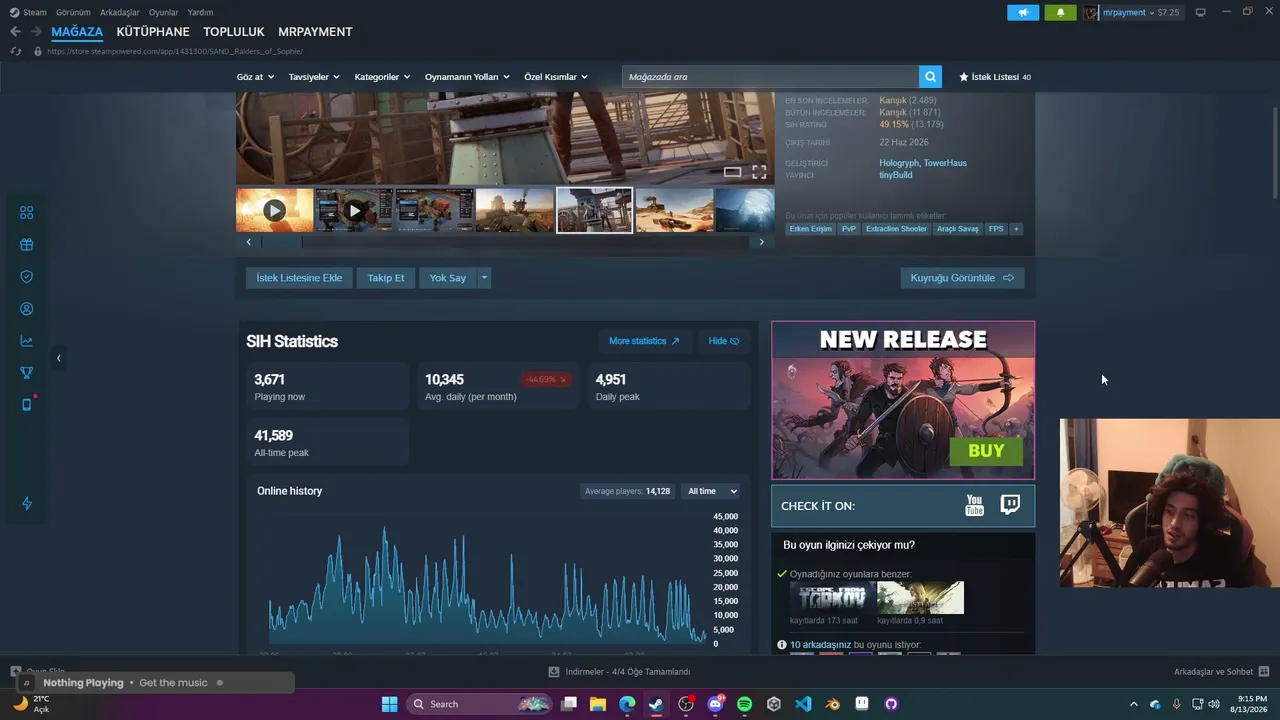Viewport: 1280px width, 720px height.
Task: Hide the SIH Statistics panel
Action: coord(724,341)
